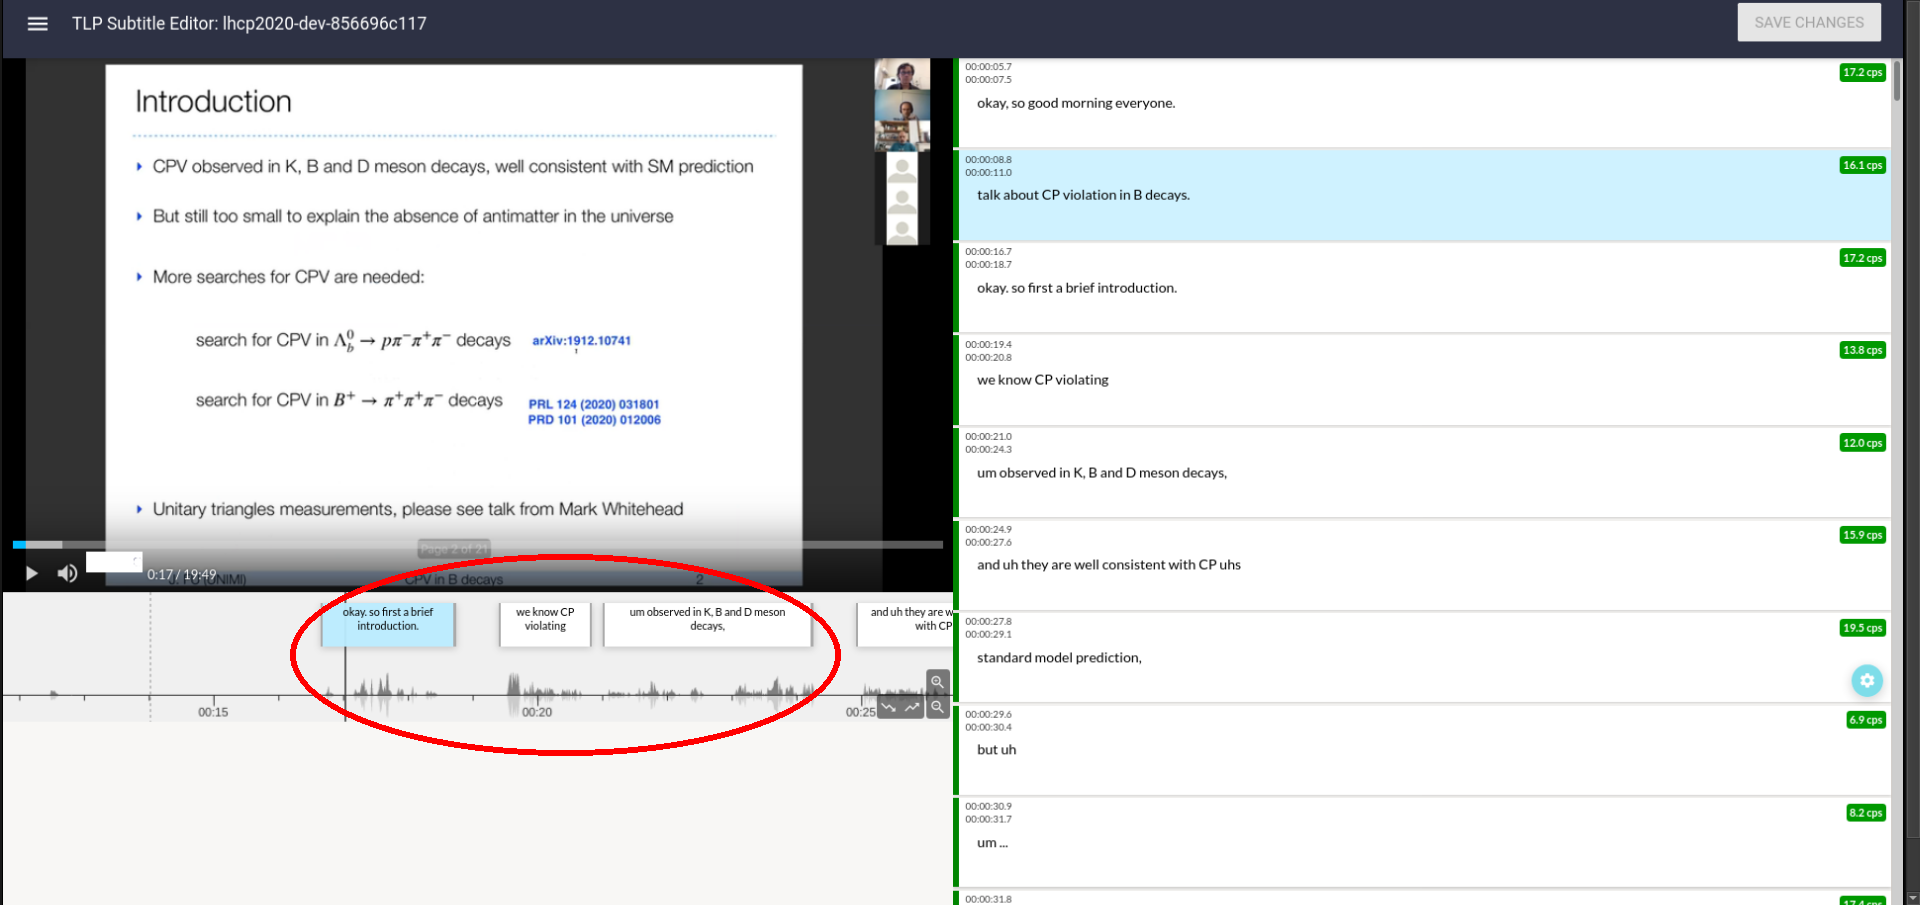Open the hamburger menu
The image size is (1920, 905).
(x=37, y=23)
